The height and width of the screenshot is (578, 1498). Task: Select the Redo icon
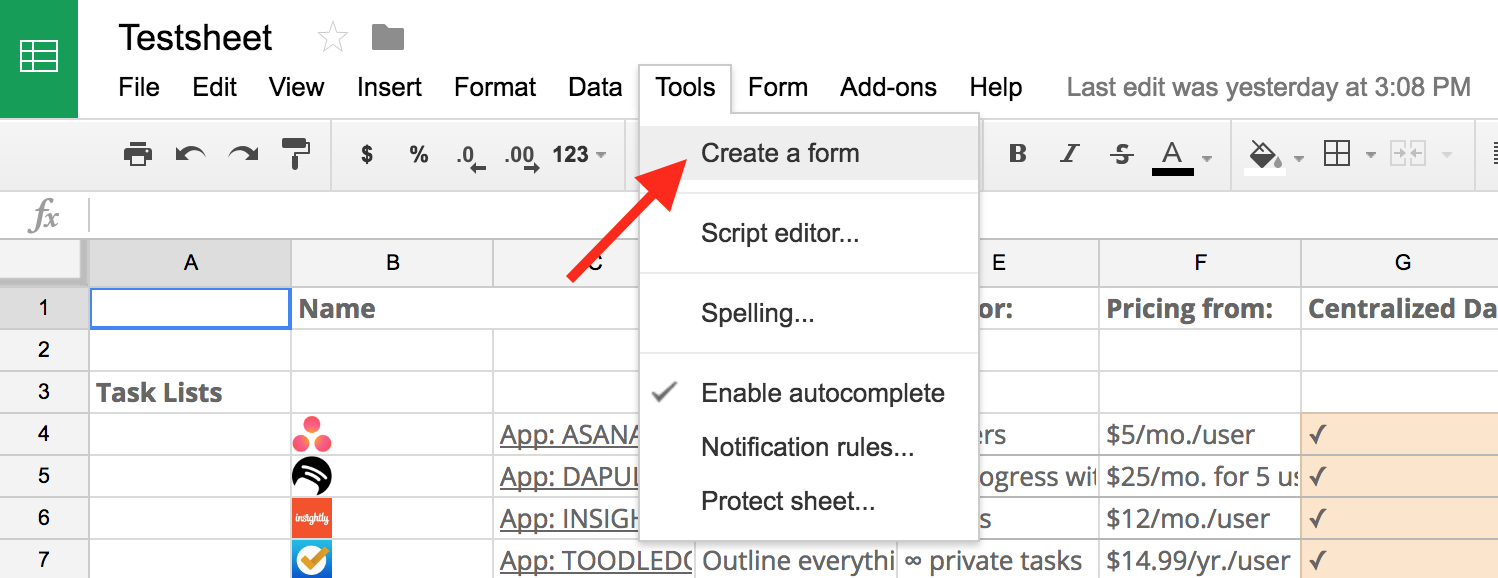tap(243, 154)
